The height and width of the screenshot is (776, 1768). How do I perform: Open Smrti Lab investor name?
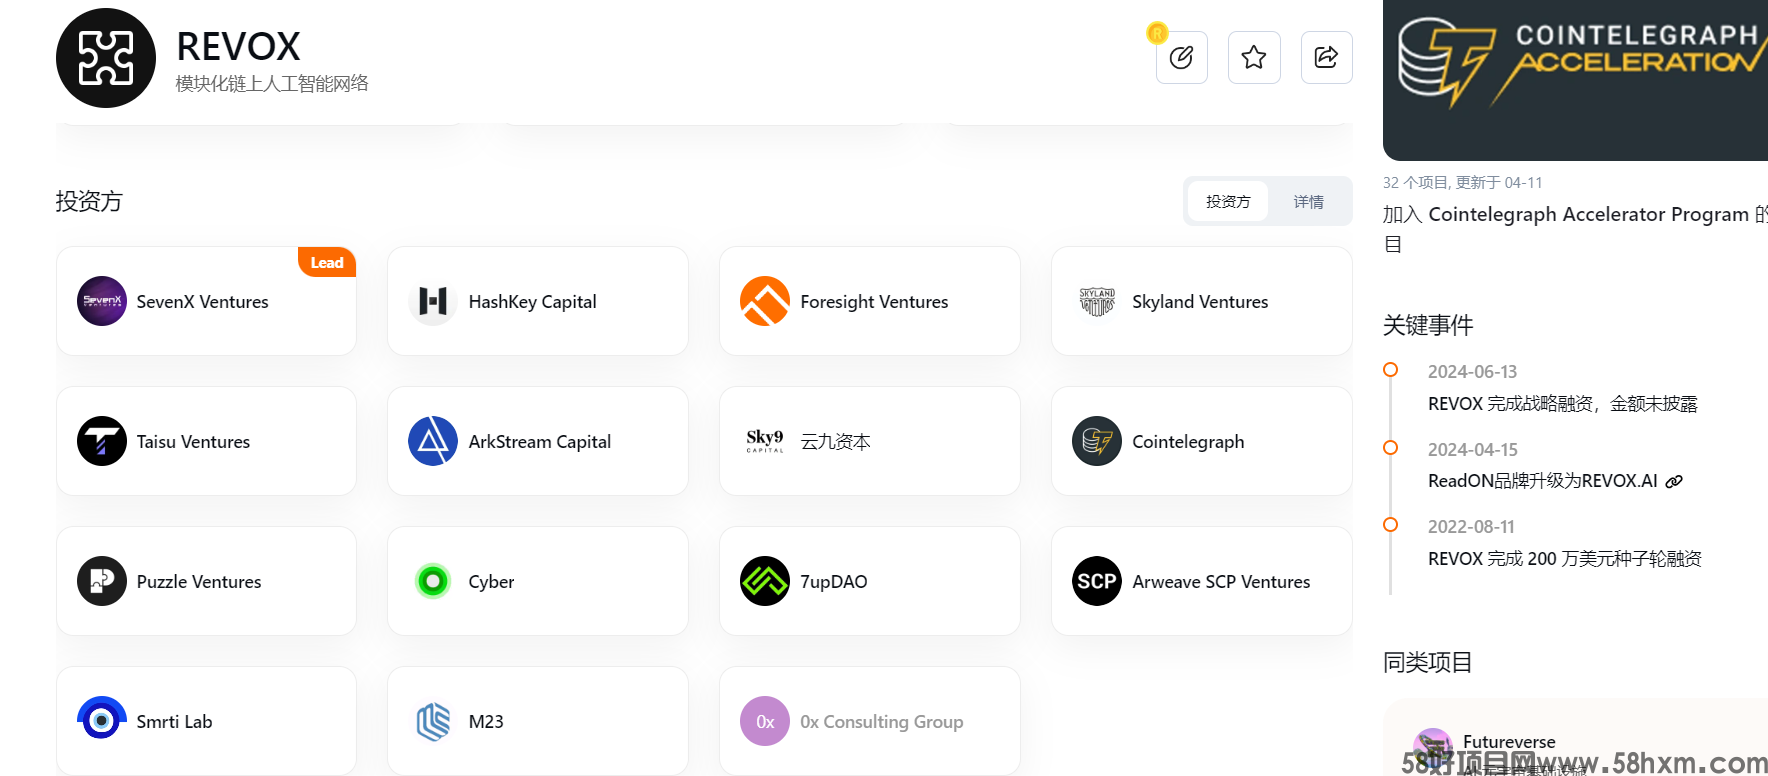point(175,721)
